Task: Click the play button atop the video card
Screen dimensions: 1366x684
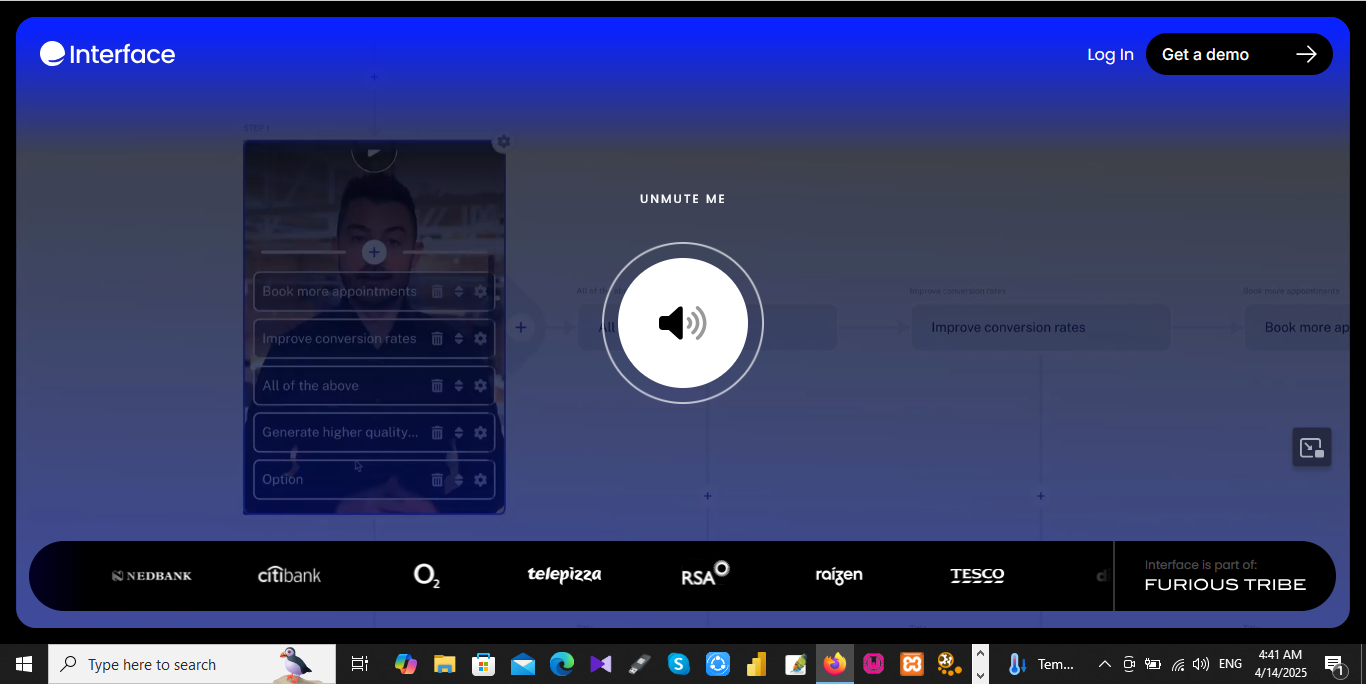Action: coord(374,154)
